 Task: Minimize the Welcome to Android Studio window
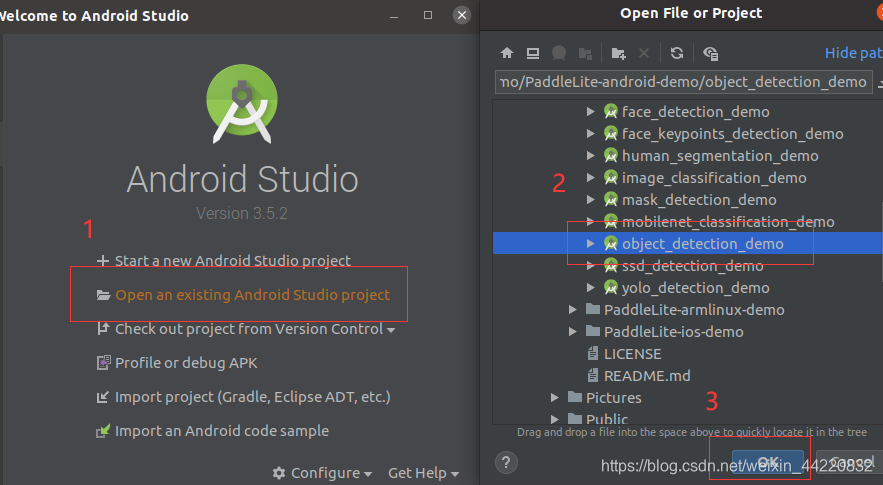[x=394, y=16]
